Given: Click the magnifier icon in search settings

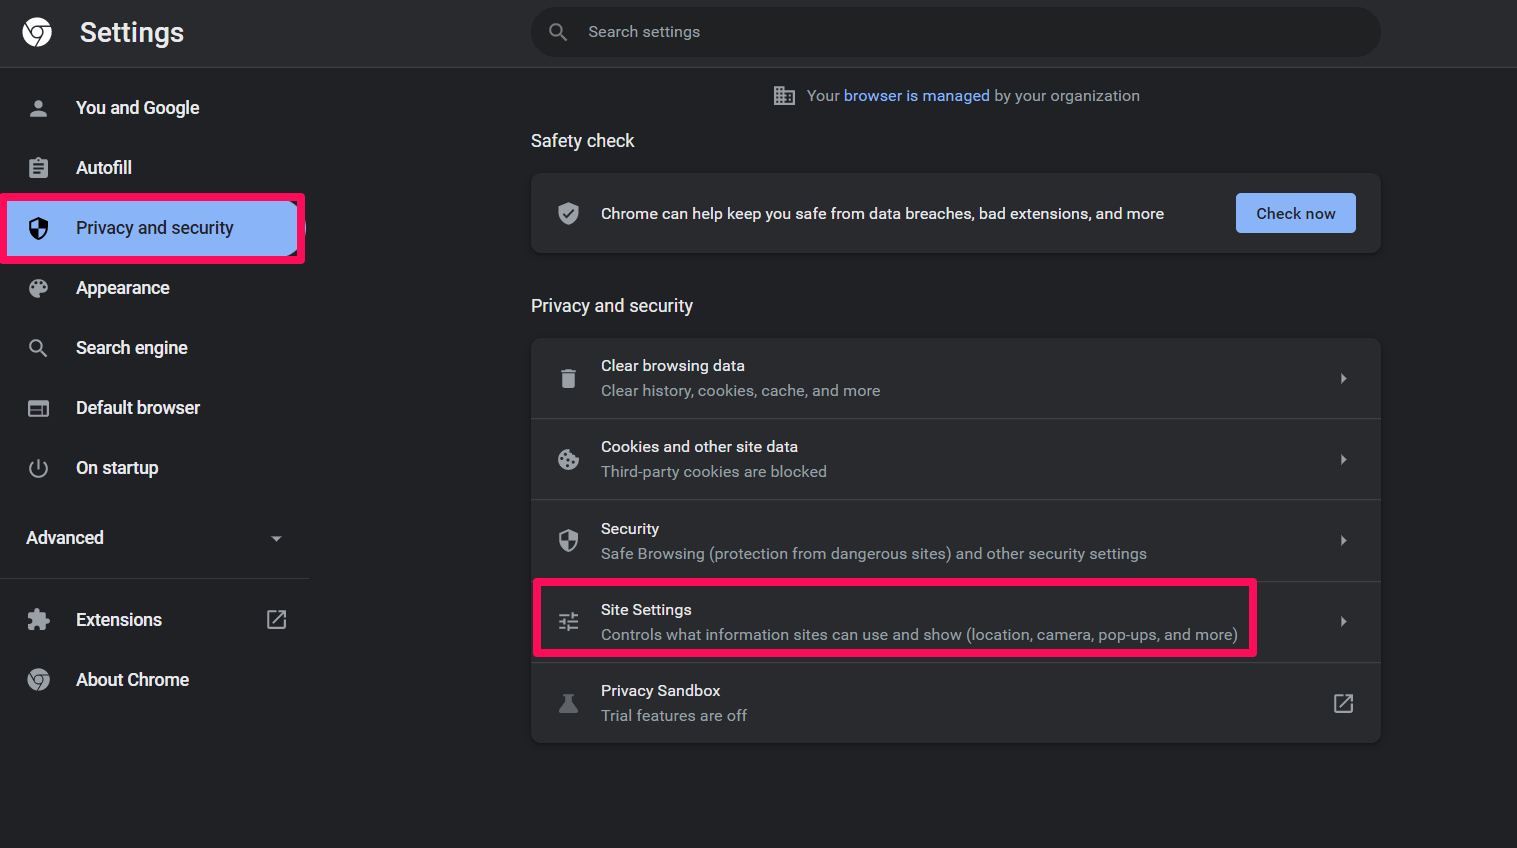Looking at the screenshot, I should (x=558, y=32).
